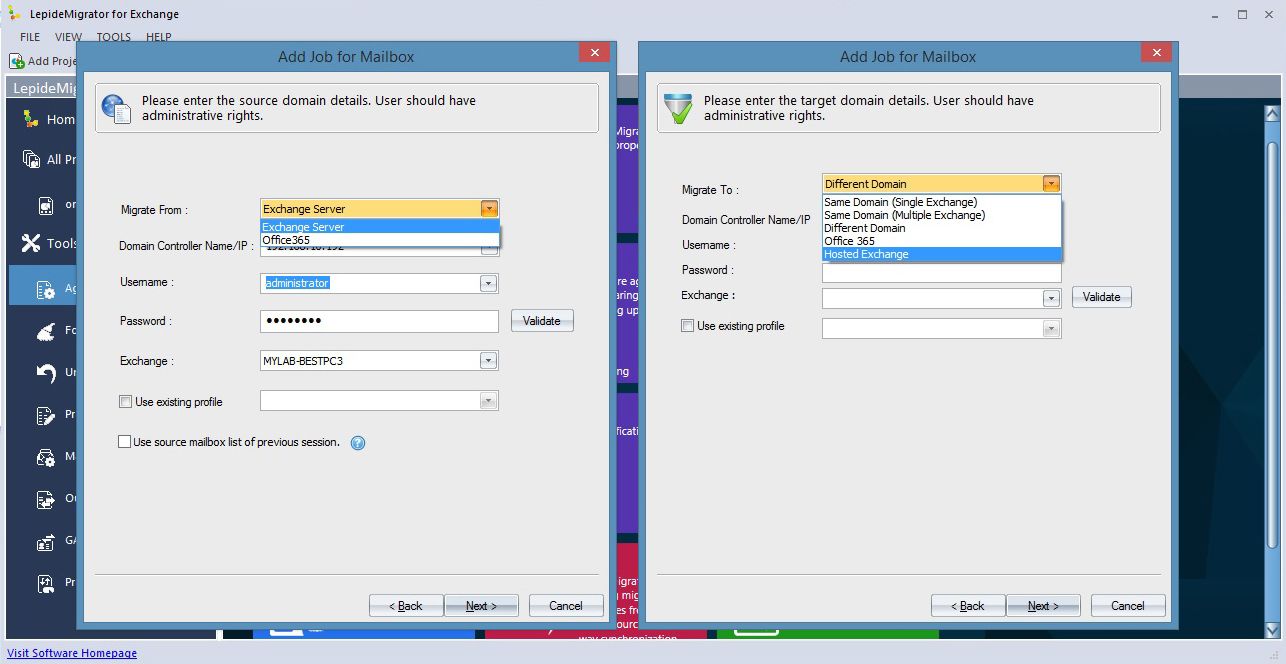Viewport: 1286px width, 664px height.
Task: Close the target Add Job dialog
Action: (x=1156, y=53)
